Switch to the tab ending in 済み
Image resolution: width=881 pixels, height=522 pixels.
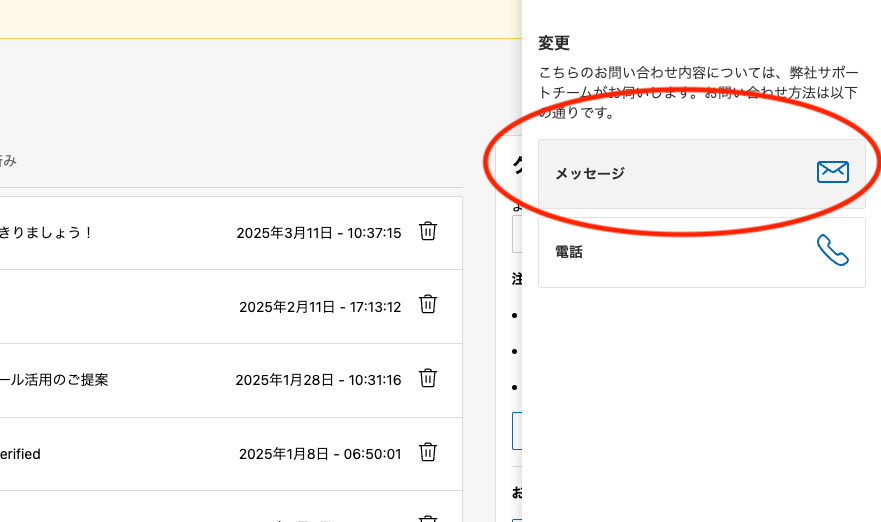[x=8, y=160]
